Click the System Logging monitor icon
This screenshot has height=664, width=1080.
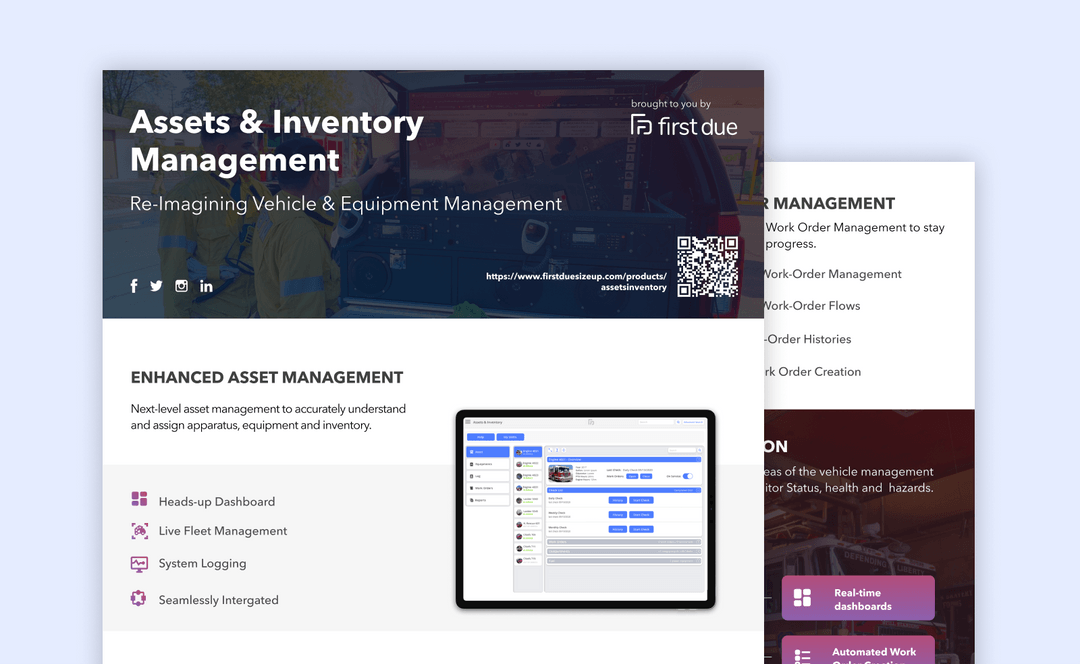[x=138, y=564]
